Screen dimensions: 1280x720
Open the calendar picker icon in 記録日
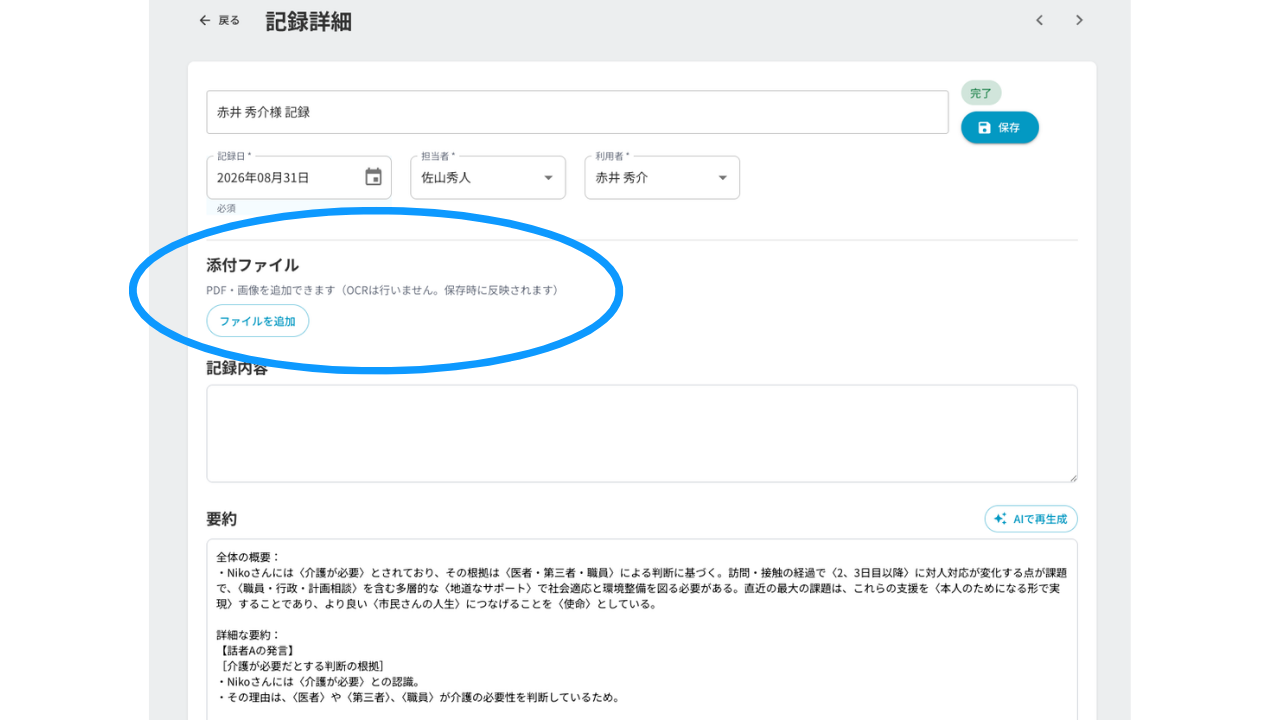pyautogui.click(x=373, y=177)
